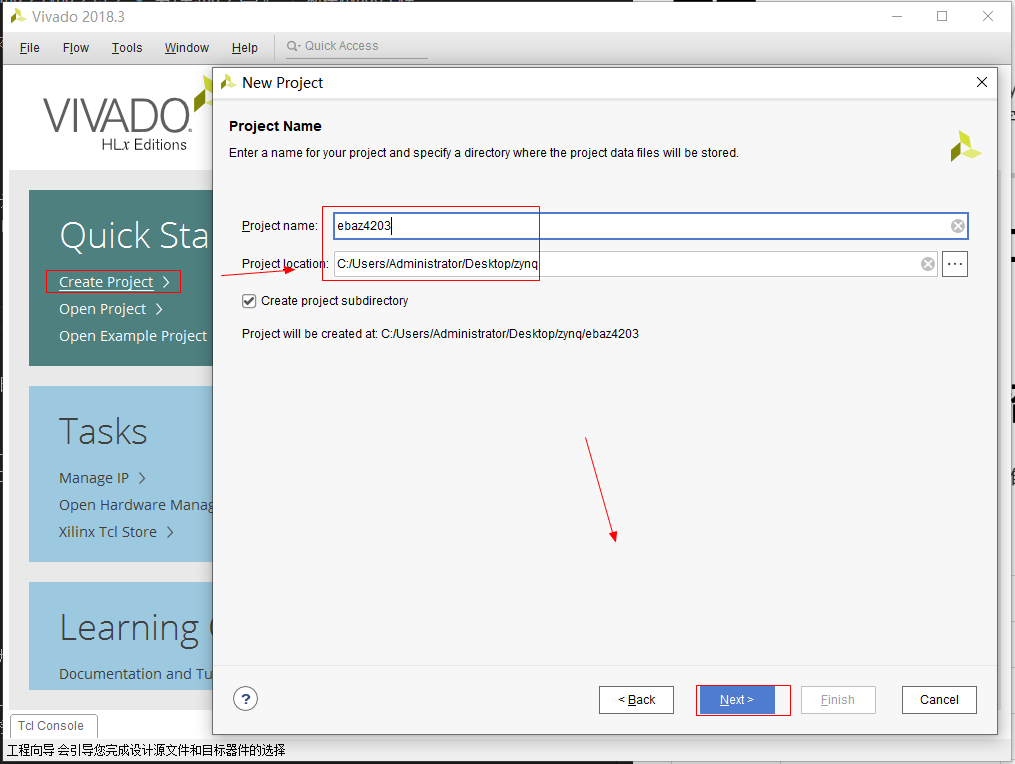The width and height of the screenshot is (1015, 764).
Task: Toggle Create project subdirectory checkbox
Action: tap(249, 301)
